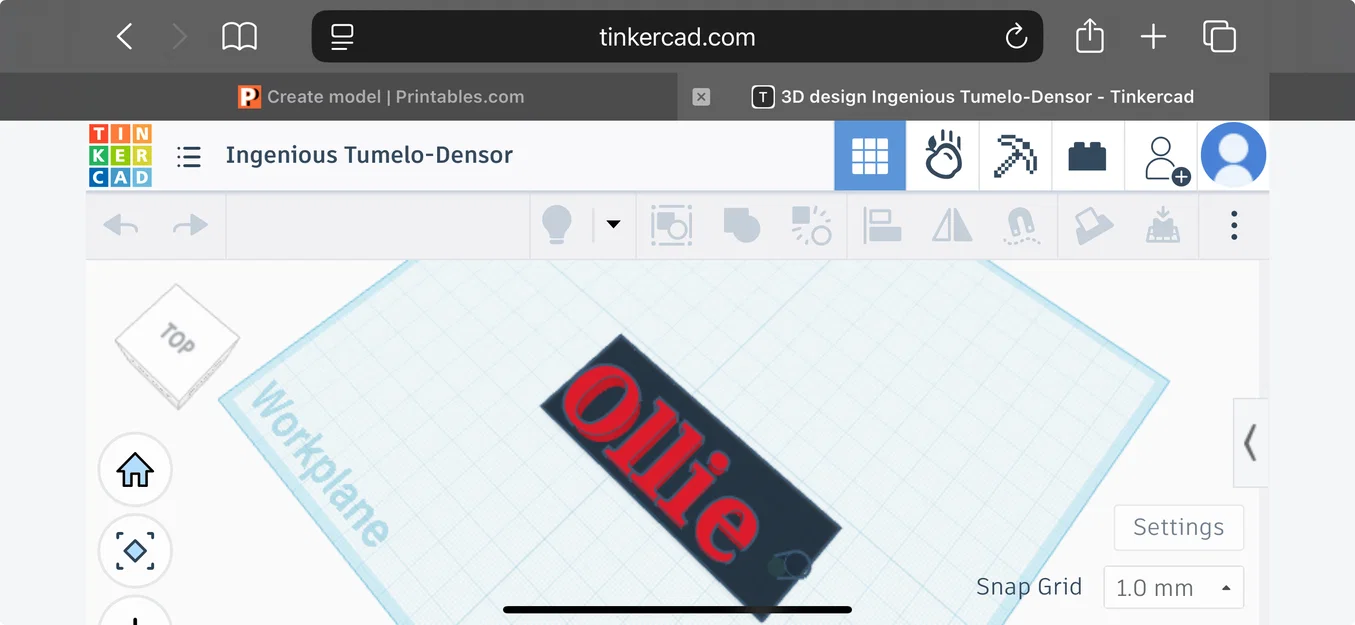Open the three-dot more options menu
Viewport: 1355px width, 625px height.
(1234, 225)
